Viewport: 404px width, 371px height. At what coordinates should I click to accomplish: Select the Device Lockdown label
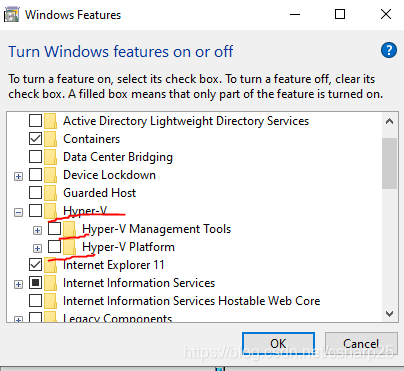[109, 175]
